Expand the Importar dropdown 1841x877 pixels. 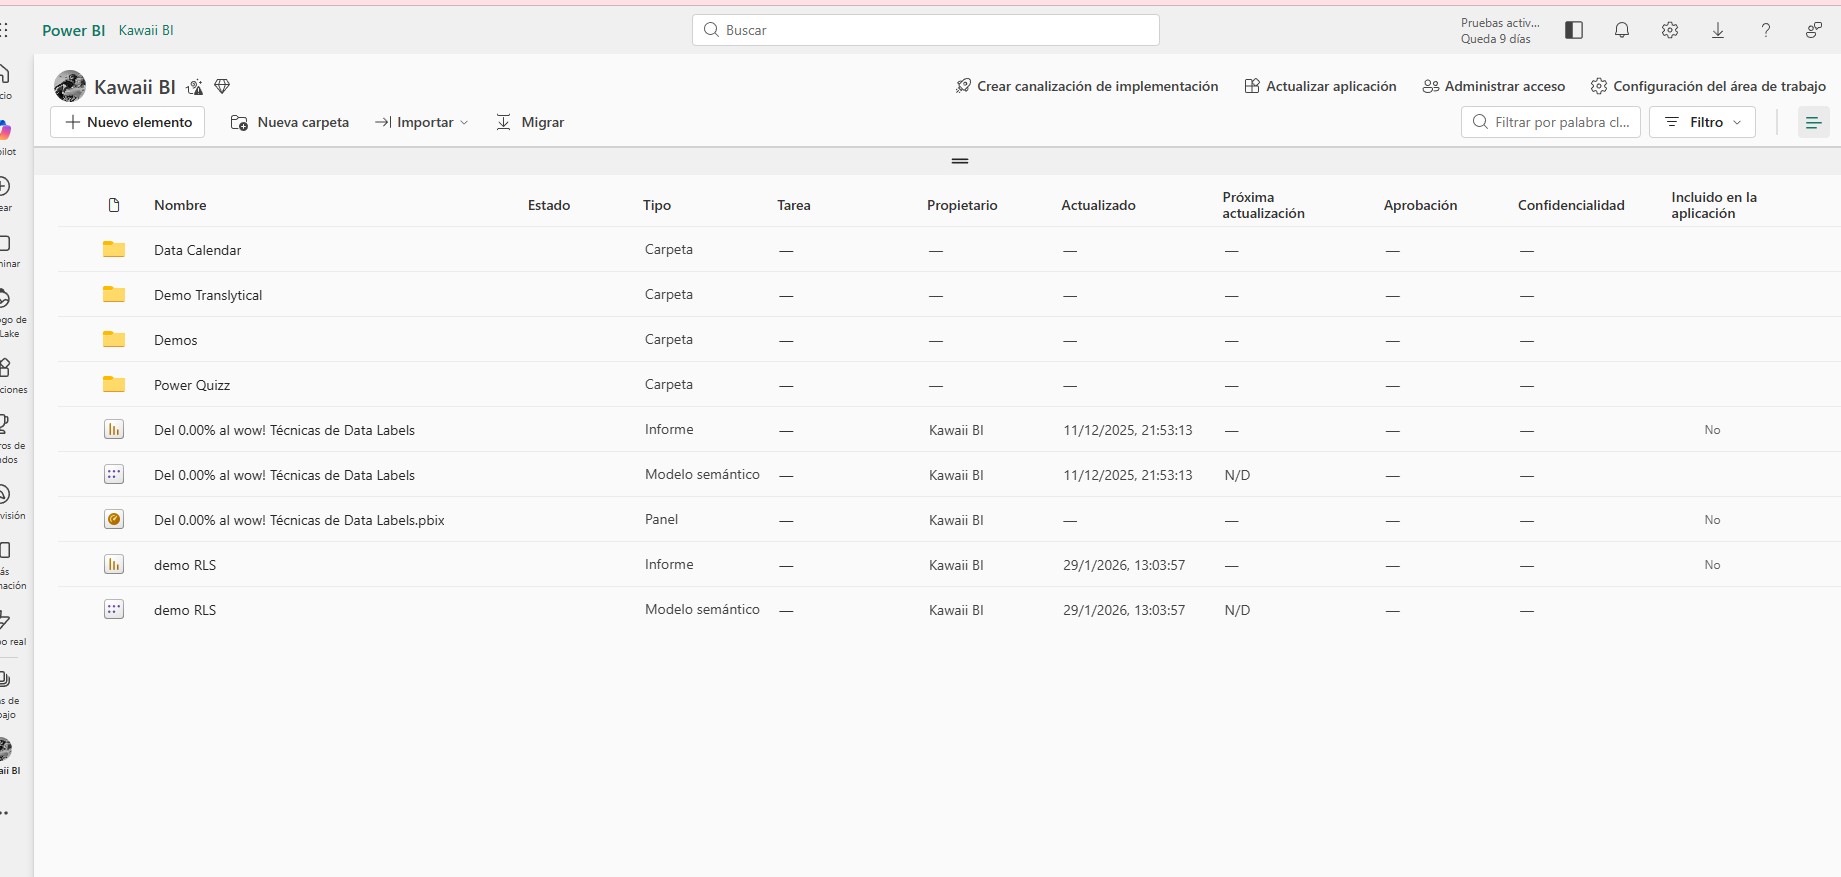[421, 122]
